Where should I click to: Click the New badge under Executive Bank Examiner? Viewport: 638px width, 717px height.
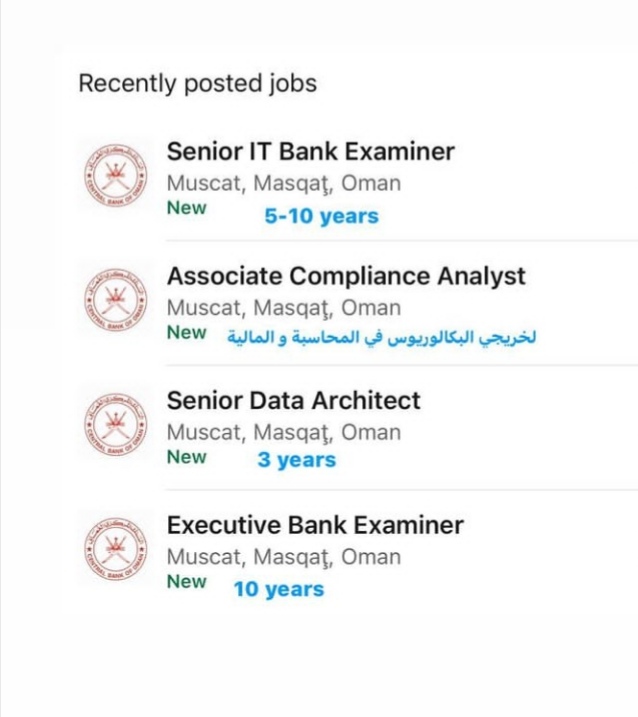pyautogui.click(x=187, y=581)
